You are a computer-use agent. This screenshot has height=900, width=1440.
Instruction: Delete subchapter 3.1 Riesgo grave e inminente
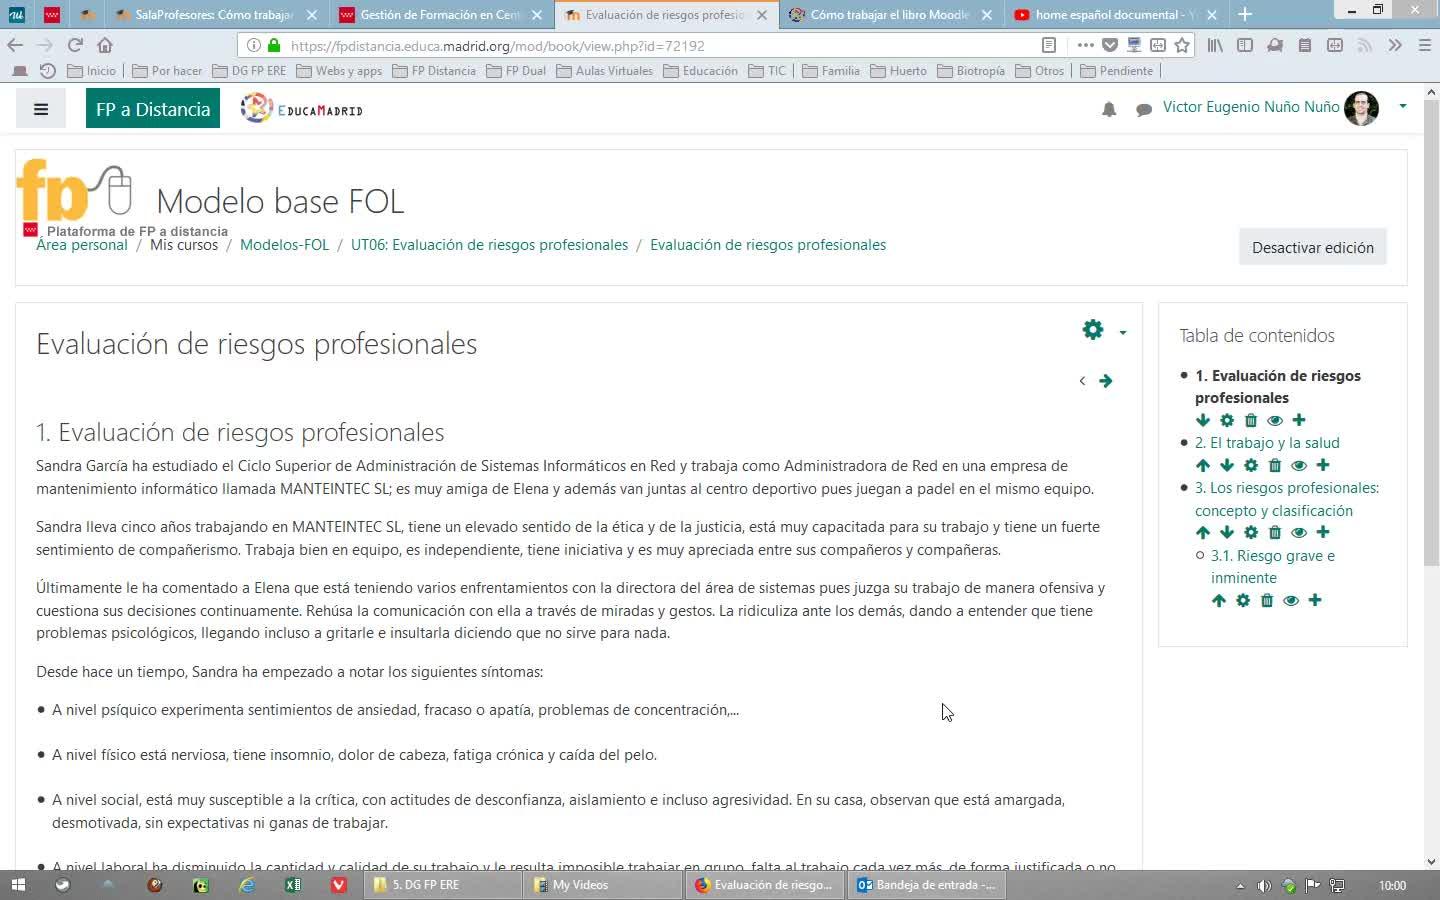[1267, 600]
